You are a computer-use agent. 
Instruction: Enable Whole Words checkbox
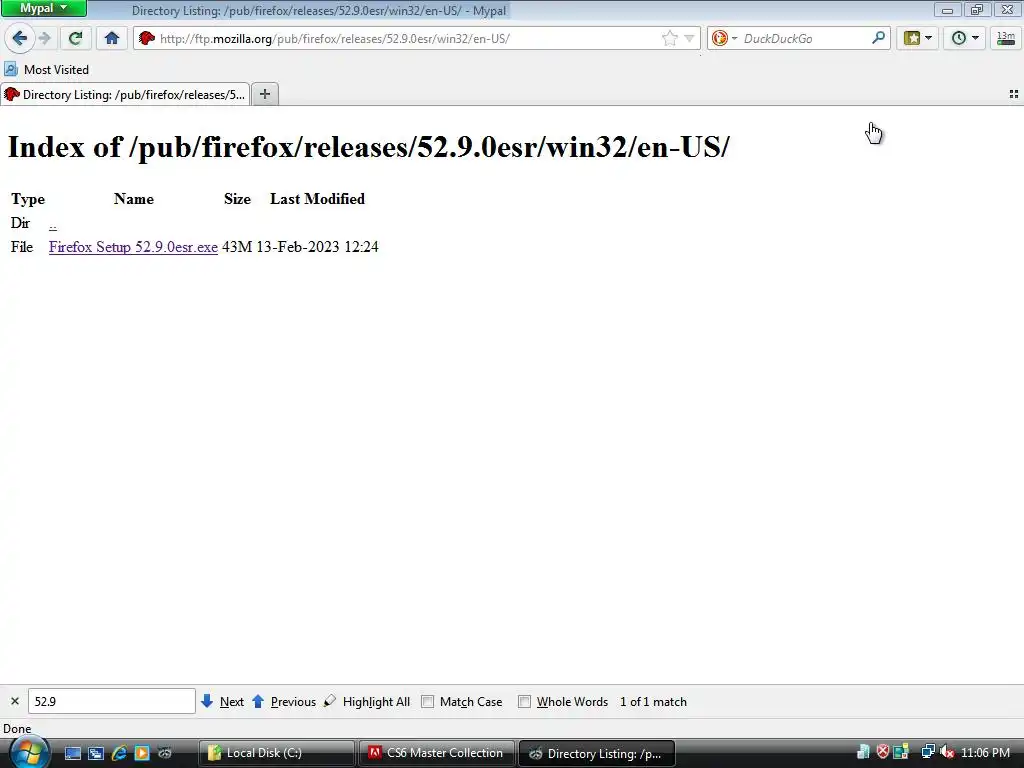point(524,701)
